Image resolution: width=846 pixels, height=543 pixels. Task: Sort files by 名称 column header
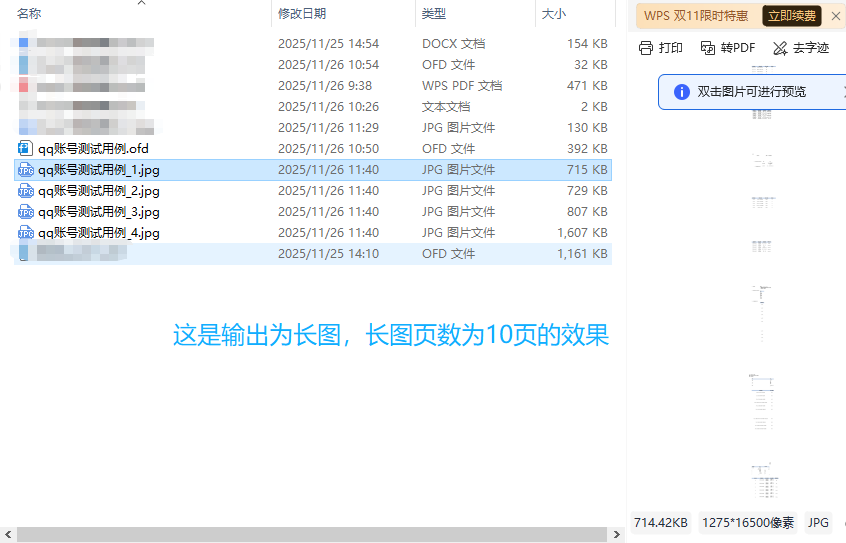coord(30,14)
